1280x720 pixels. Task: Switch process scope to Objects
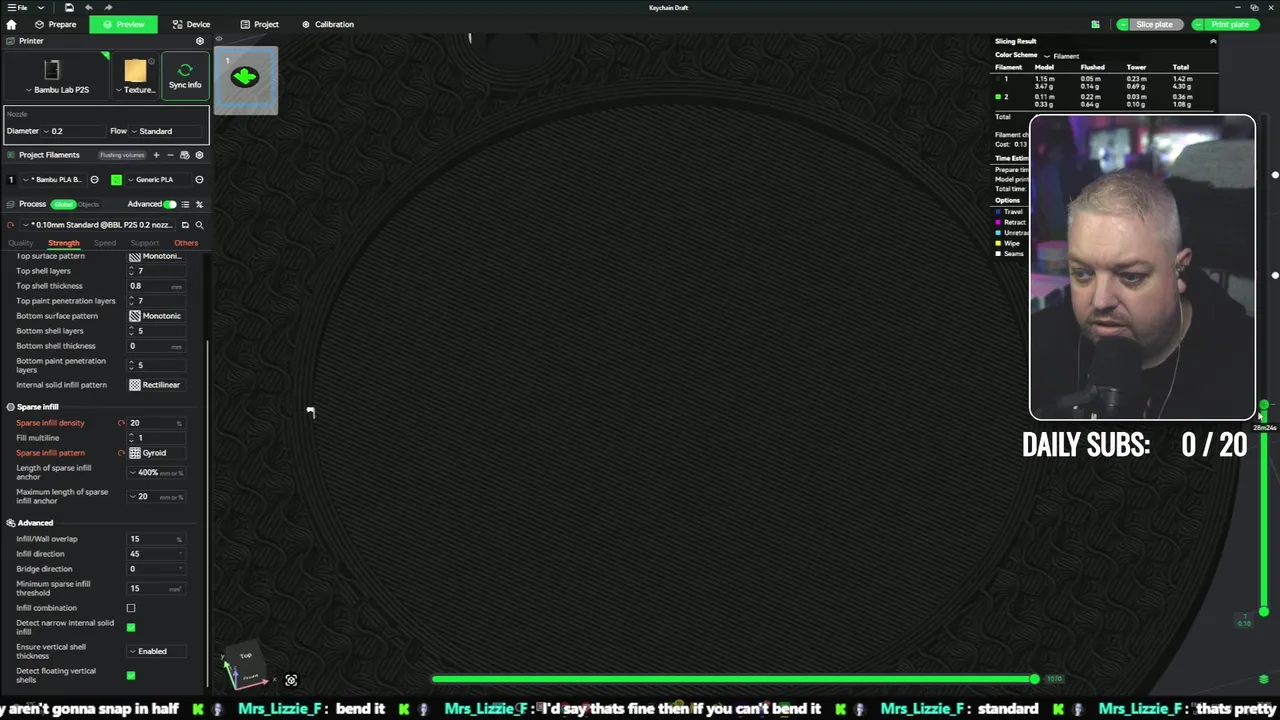click(89, 204)
